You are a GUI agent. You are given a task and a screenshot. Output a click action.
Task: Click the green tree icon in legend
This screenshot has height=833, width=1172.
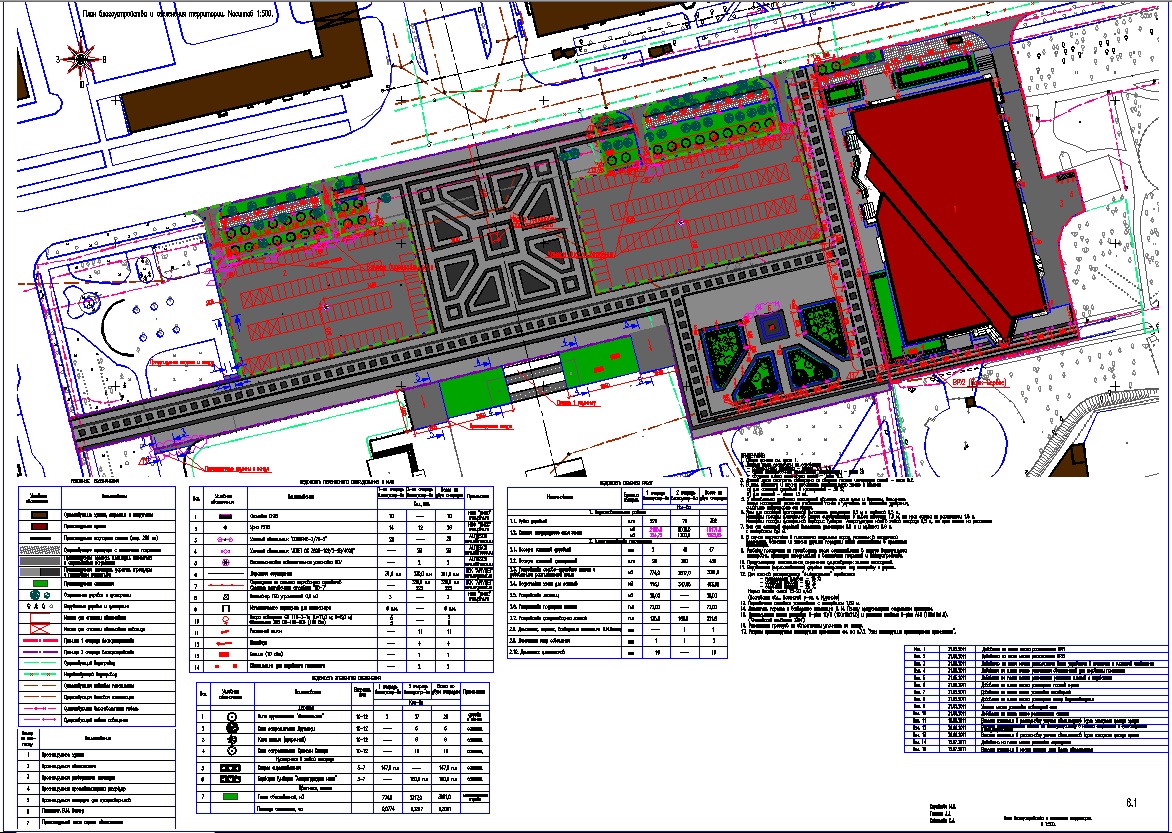point(35,596)
